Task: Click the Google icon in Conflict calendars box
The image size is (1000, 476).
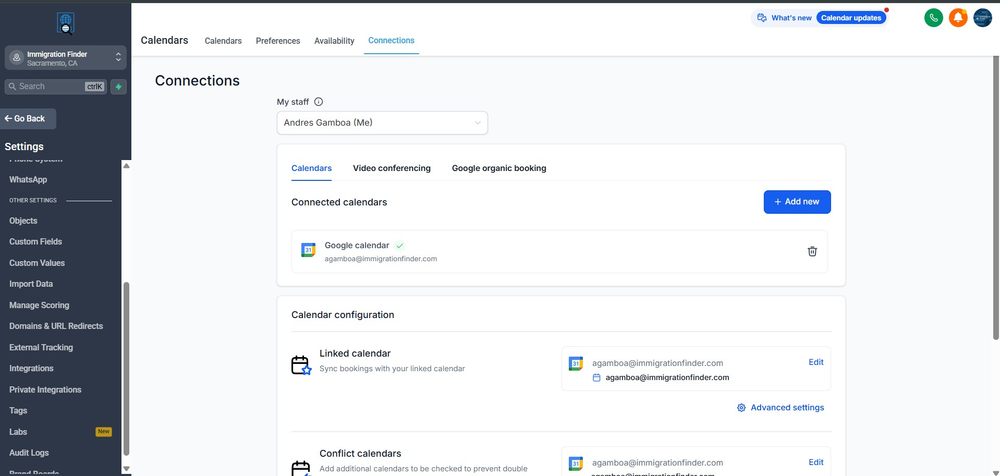Action: coord(576,464)
